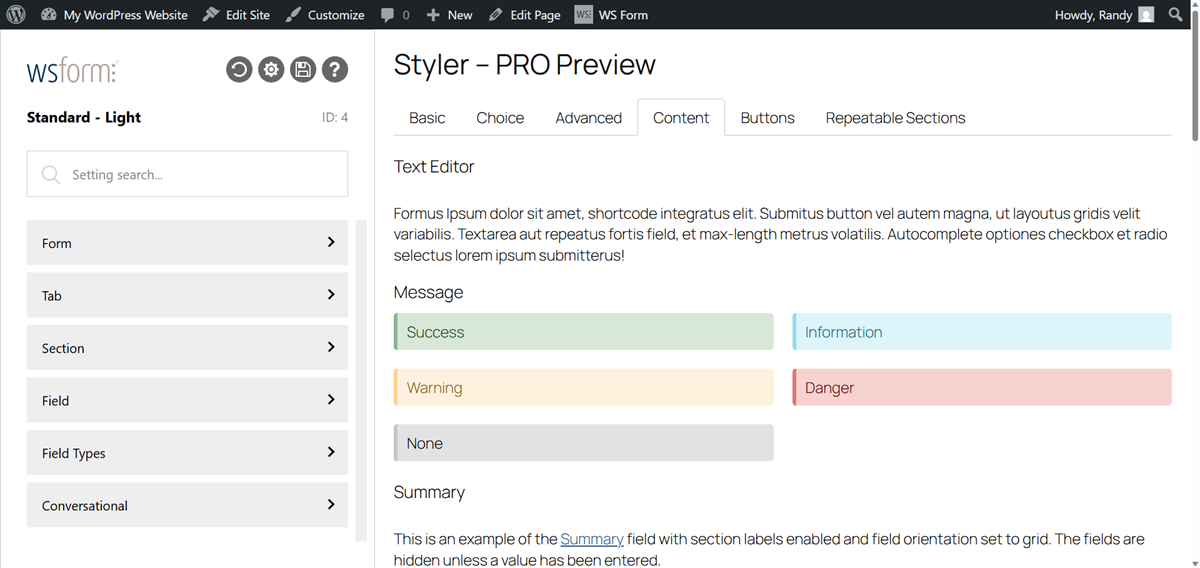Expand the Conversational settings group
Image resolution: width=1200 pixels, height=568 pixels.
[187, 506]
